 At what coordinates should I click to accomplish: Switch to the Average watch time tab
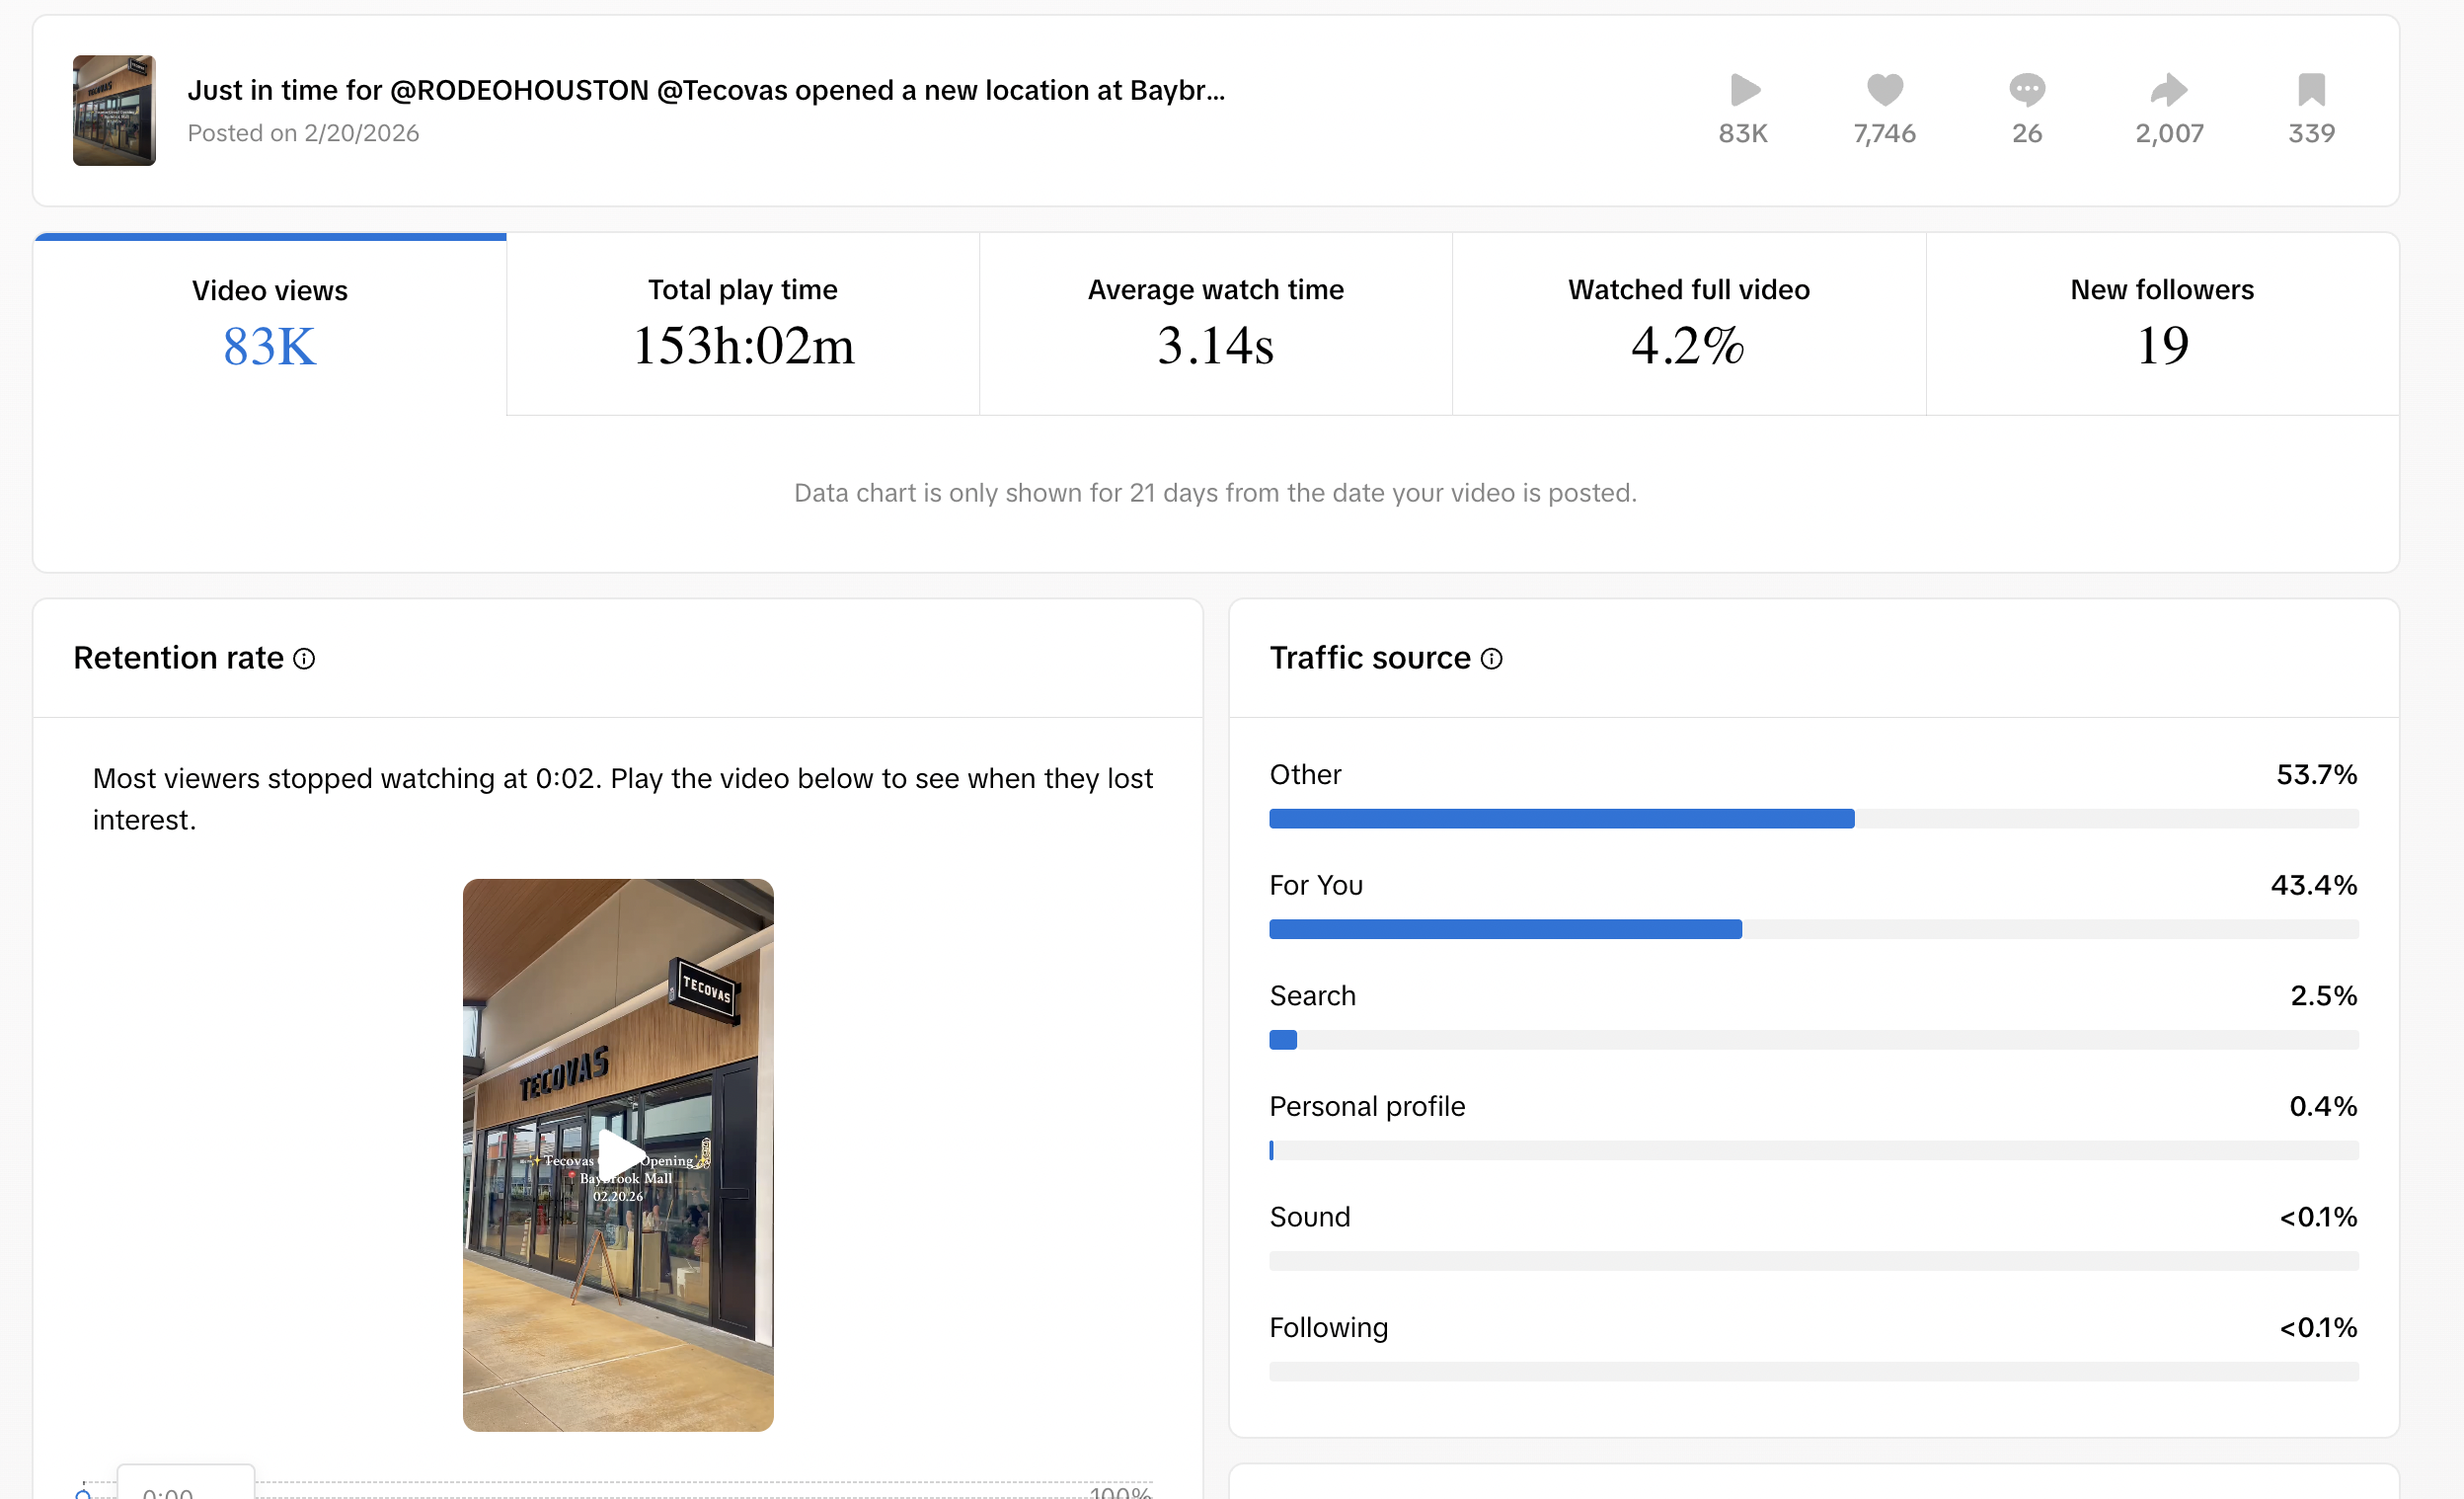click(1216, 325)
